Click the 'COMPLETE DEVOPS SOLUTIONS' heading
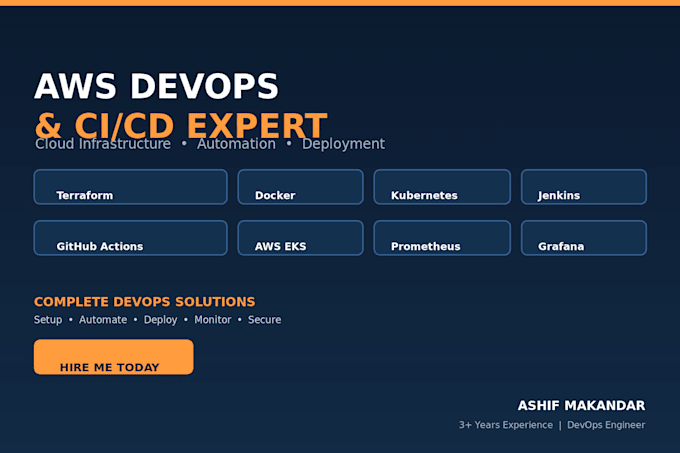The image size is (680, 453). [x=144, y=302]
